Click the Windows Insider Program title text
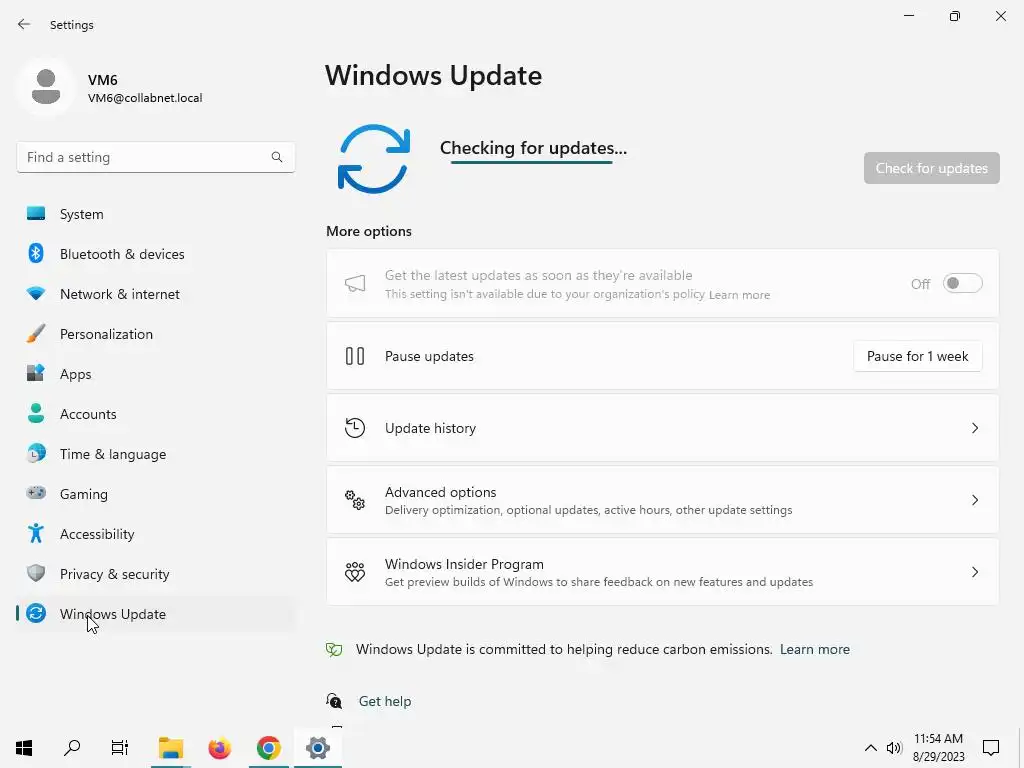 coord(464,564)
